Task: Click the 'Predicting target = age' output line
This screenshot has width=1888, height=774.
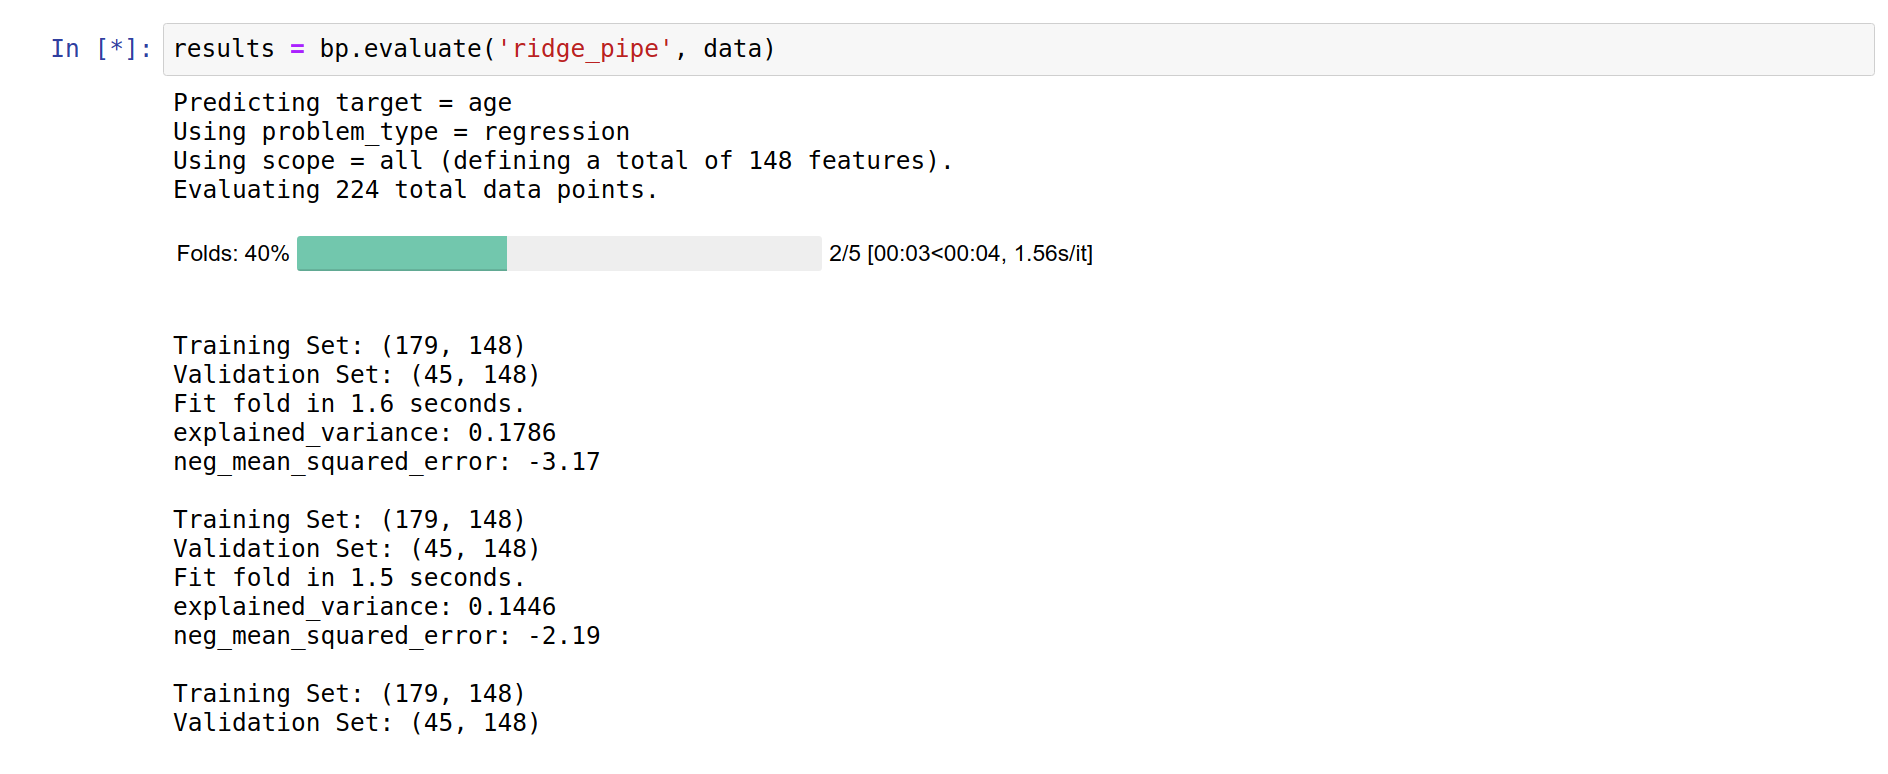Action: pyautogui.click(x=342, y=103)
